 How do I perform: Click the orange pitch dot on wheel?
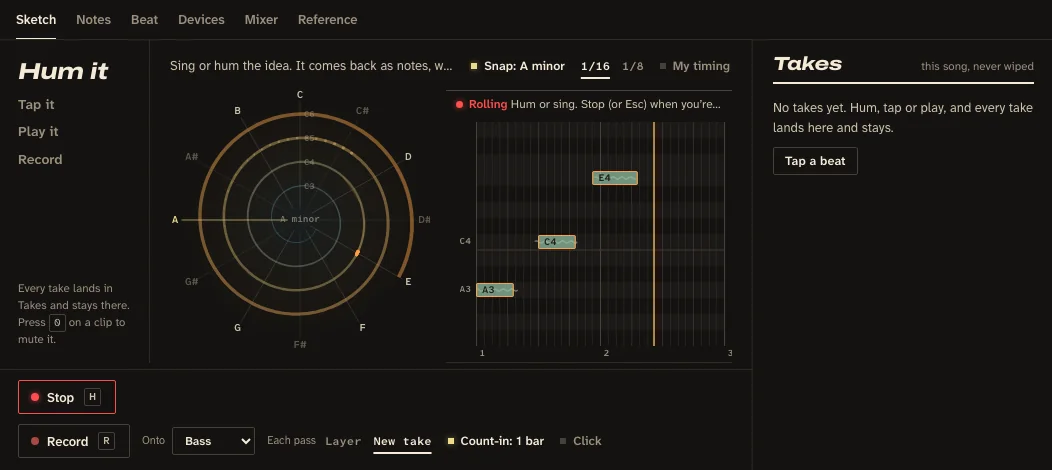click(x=358, y=253)
